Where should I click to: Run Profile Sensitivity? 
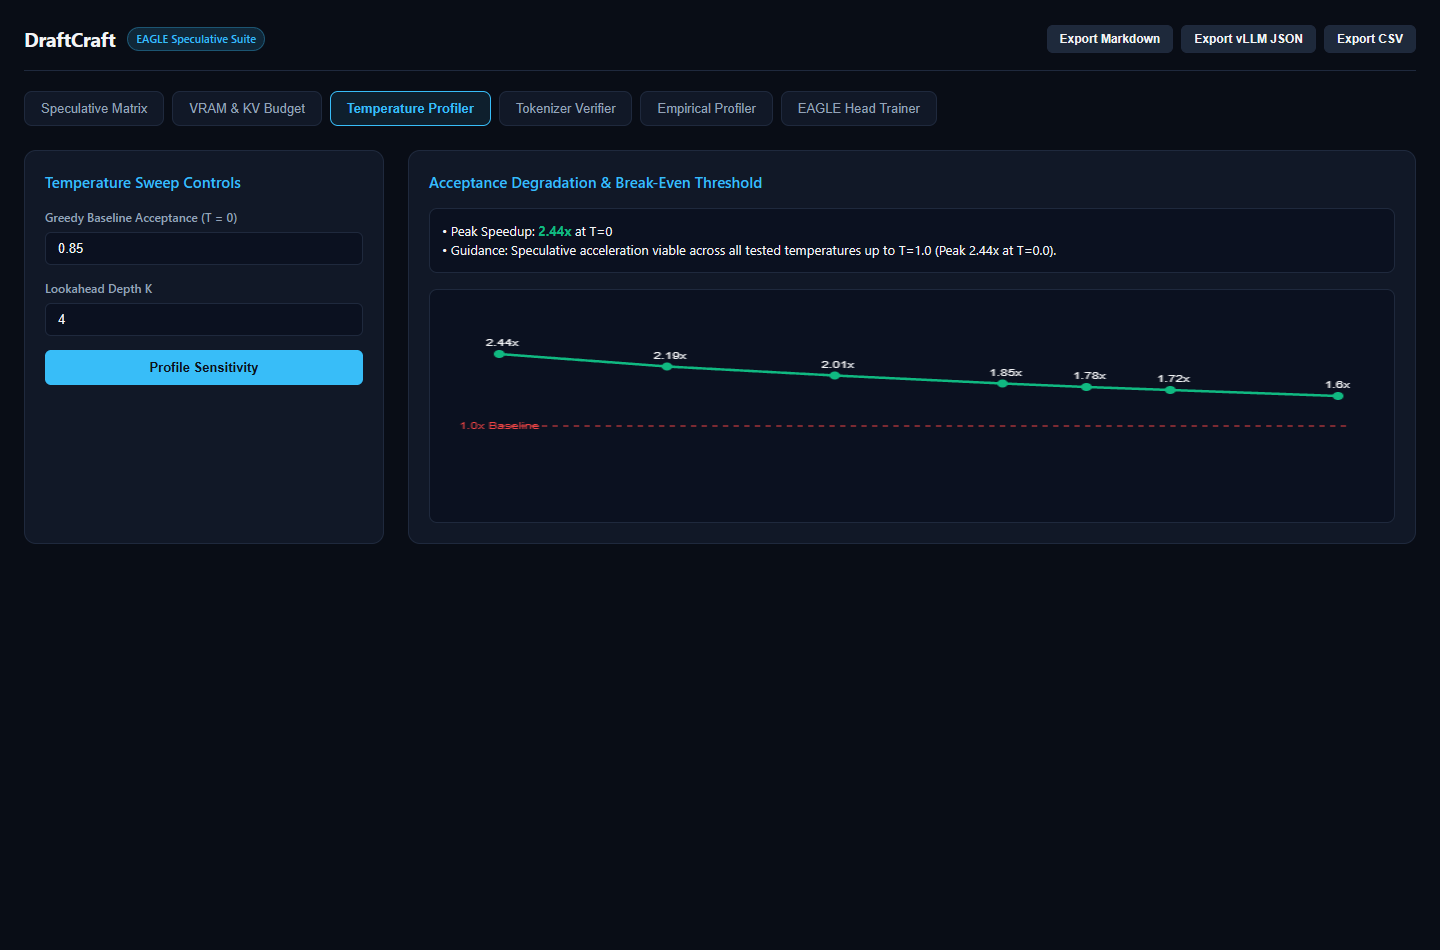204,367
